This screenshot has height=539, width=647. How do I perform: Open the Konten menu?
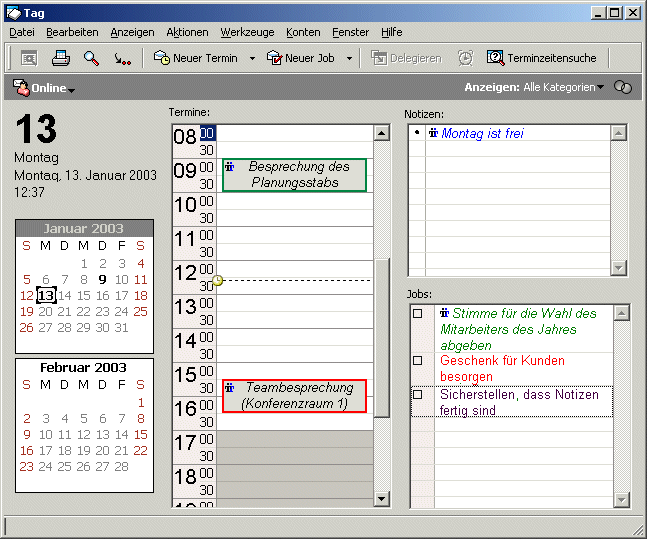click(x=303, y=32)
